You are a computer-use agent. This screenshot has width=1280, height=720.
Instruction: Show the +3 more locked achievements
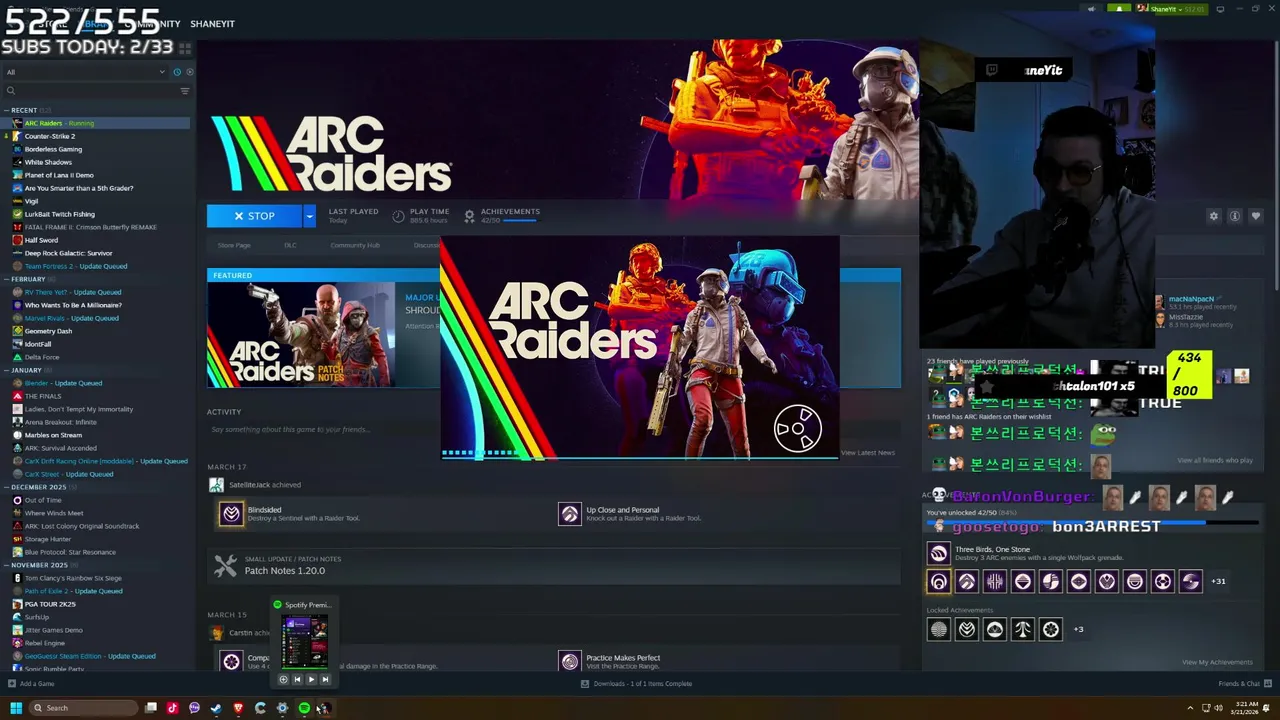click(1078, 629)
